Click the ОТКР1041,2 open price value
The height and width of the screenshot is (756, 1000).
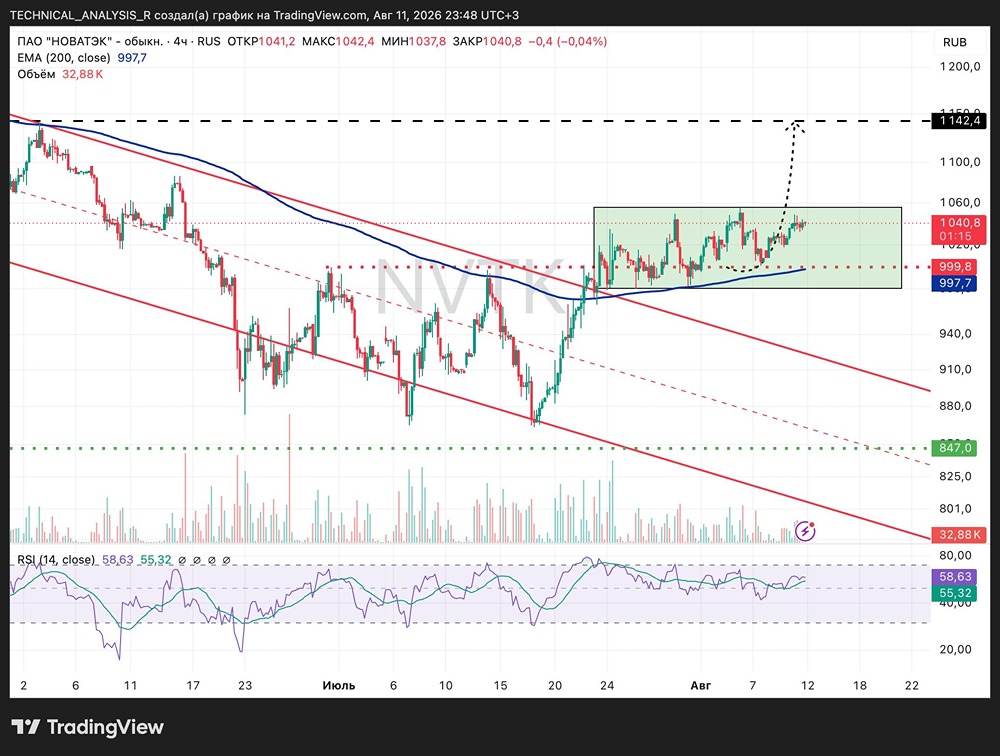coord(261,41)
